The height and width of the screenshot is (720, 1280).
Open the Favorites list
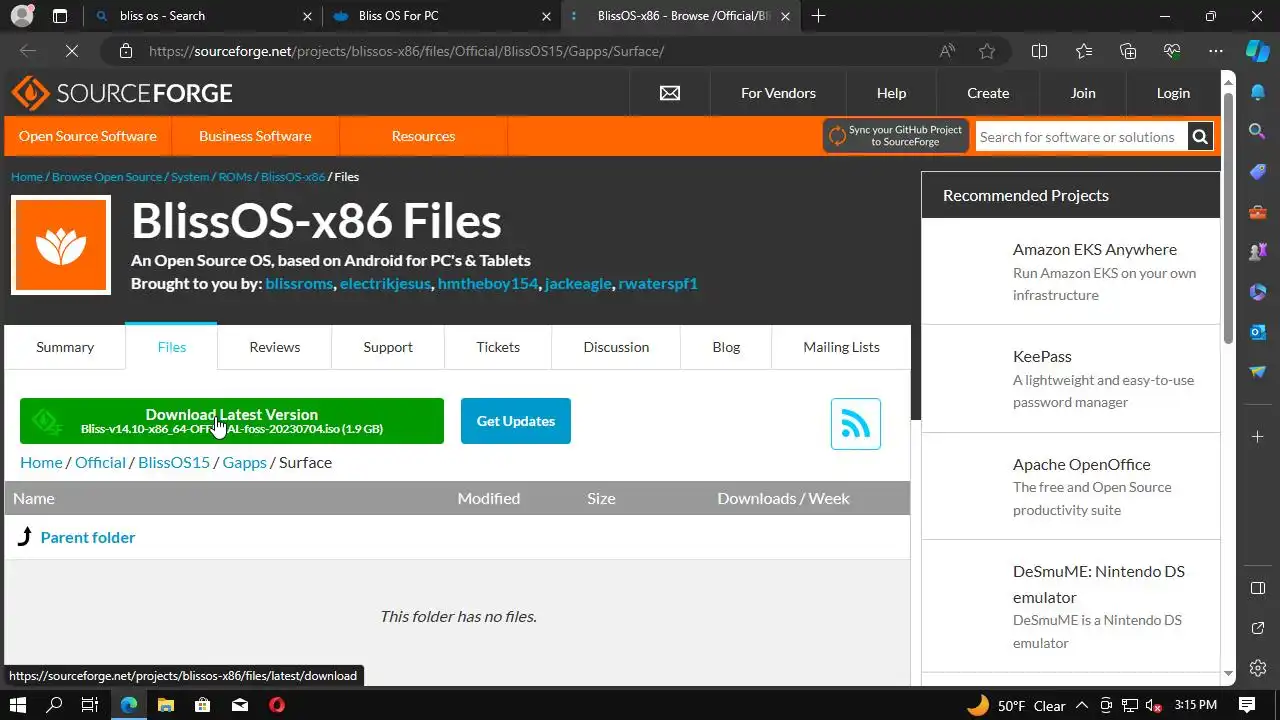(1084, 51)
